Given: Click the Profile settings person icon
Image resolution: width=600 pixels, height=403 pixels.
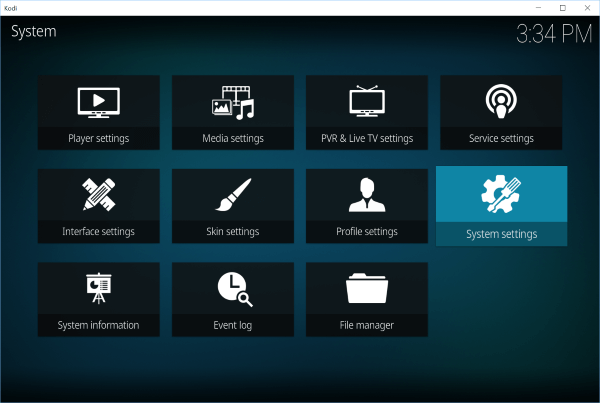Looking at the screenshot, I should tap(367, 194).
